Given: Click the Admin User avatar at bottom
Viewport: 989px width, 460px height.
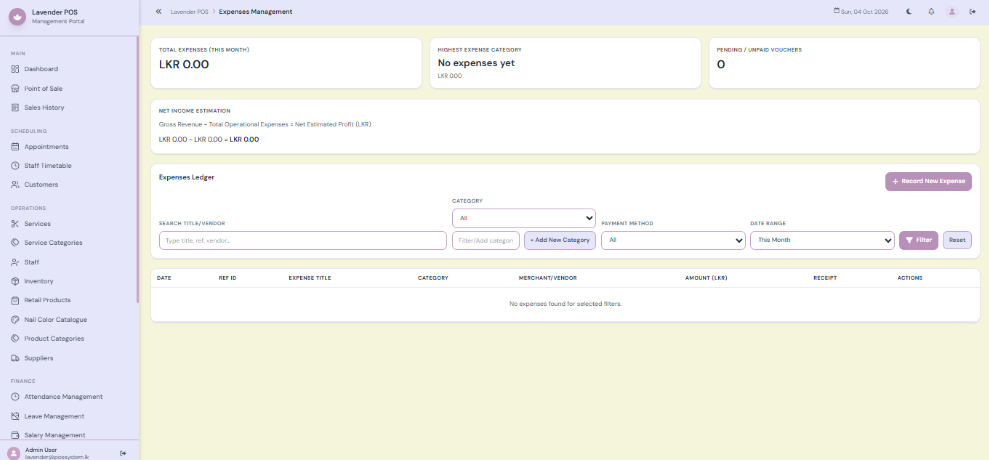Looking at the screenshot, I should [x=13, y=453].
